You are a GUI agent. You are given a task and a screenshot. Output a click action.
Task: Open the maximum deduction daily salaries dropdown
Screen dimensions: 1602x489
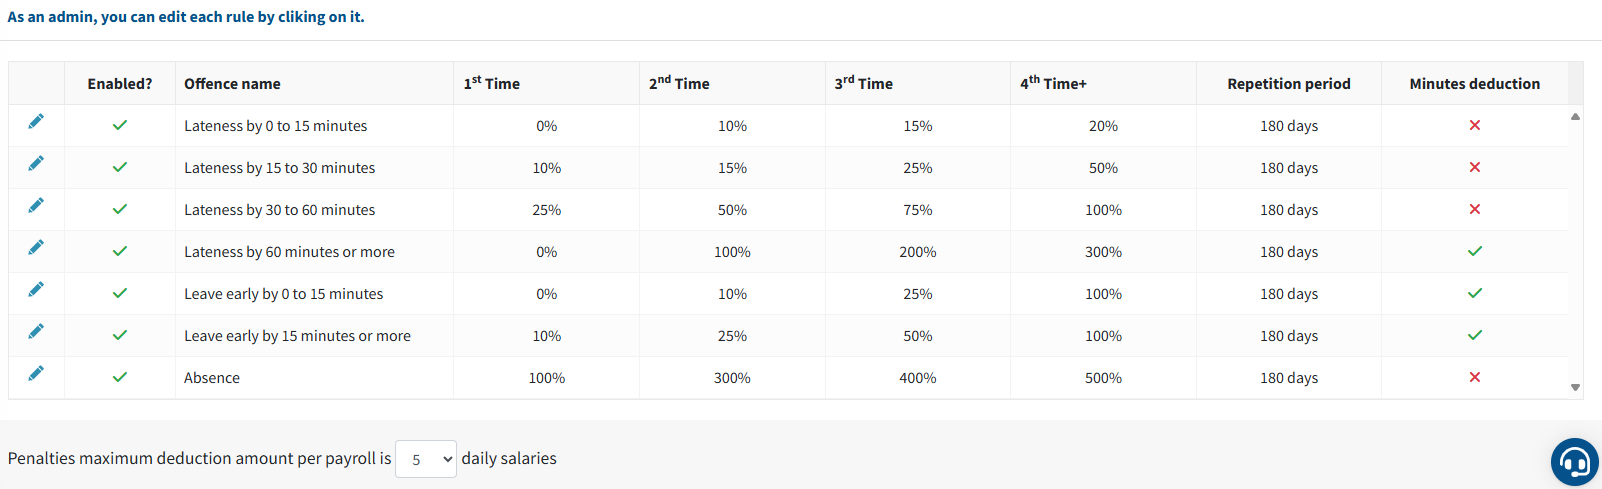tap(426, 459)
